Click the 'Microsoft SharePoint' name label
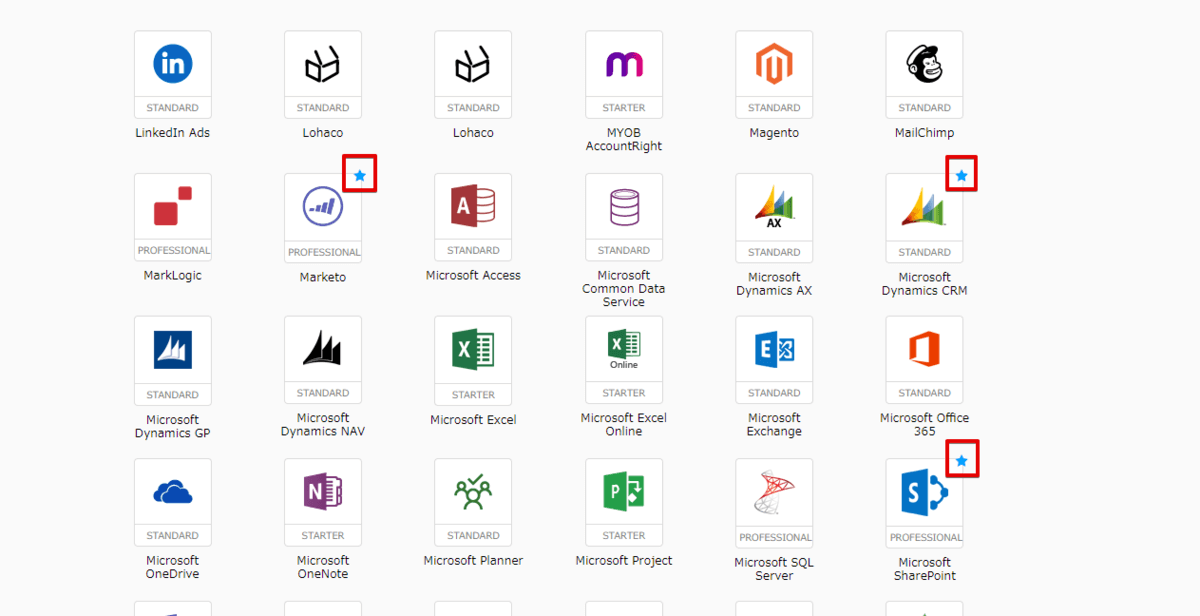Image resolution: width=1200 pixels, height=616 pixels. click(x=924, y=569)
